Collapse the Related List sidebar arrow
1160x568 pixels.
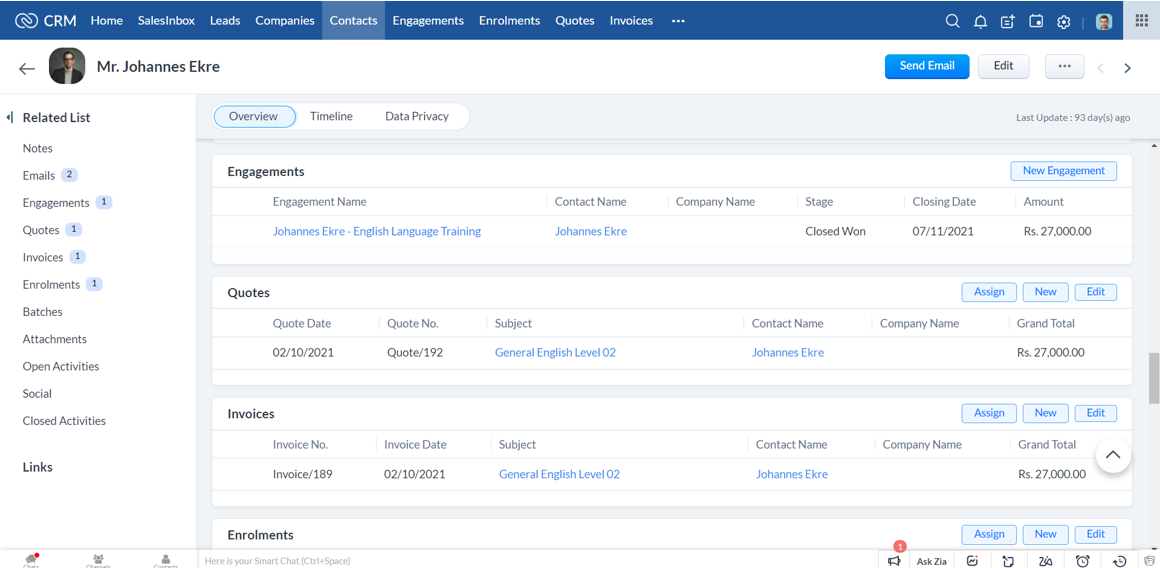click(x=10, y=118)
